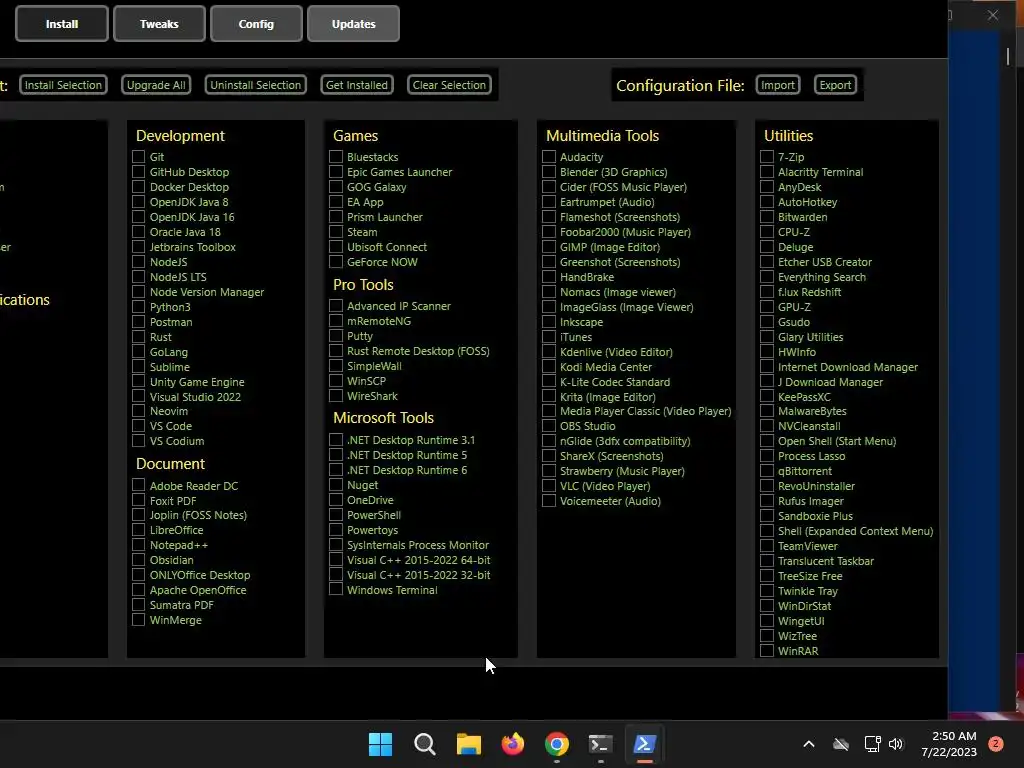Click Upgrade All button

156,85
